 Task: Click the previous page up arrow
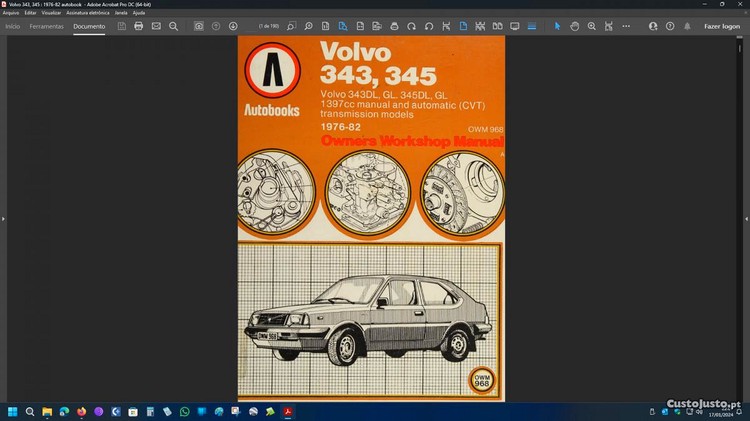point(216,26)
